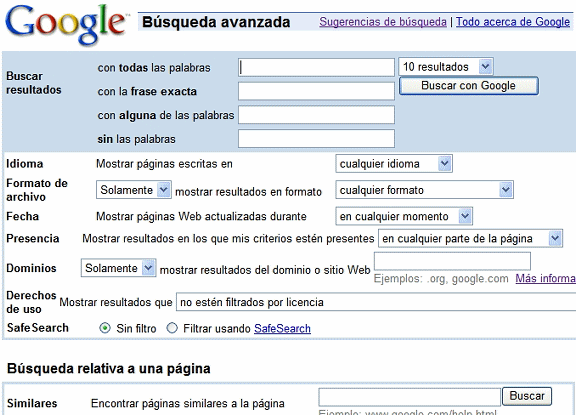Expand the cualquier idioma dropdown
Image resolution: width=576 pixels, height=415 pixels.
coord(394,164)
